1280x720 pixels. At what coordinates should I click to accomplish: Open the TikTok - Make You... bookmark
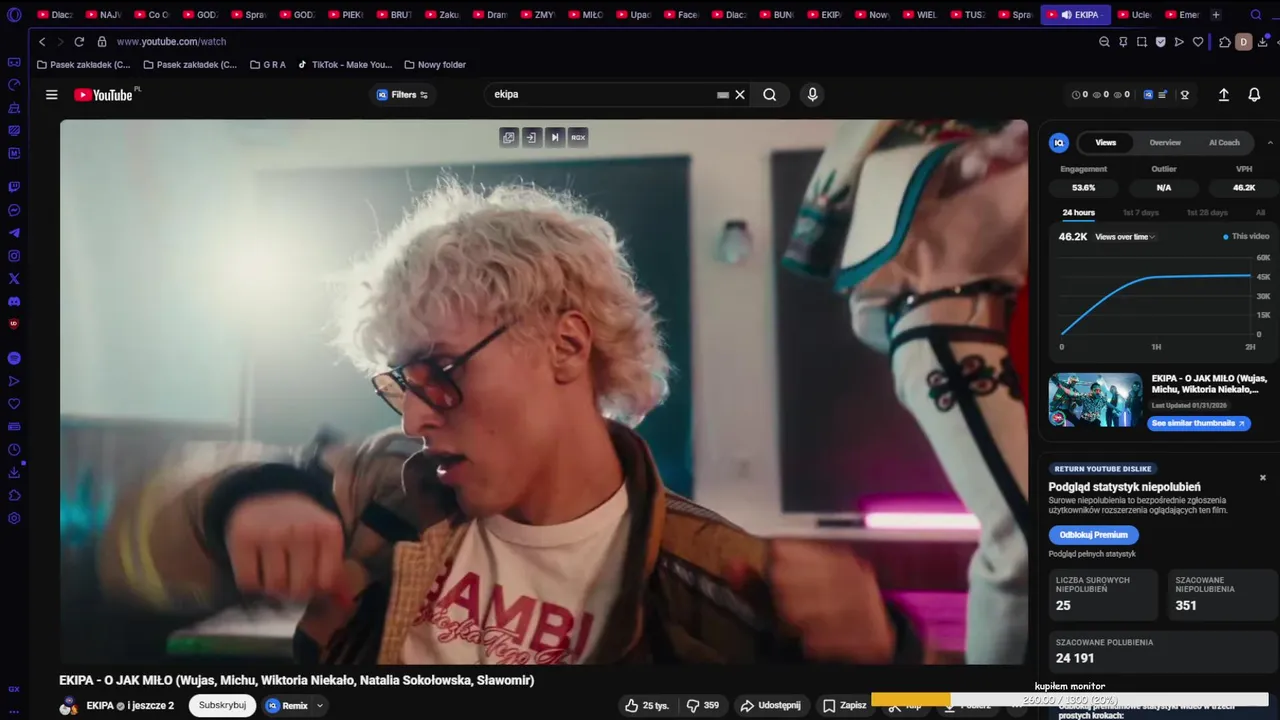tap(345, 65)
